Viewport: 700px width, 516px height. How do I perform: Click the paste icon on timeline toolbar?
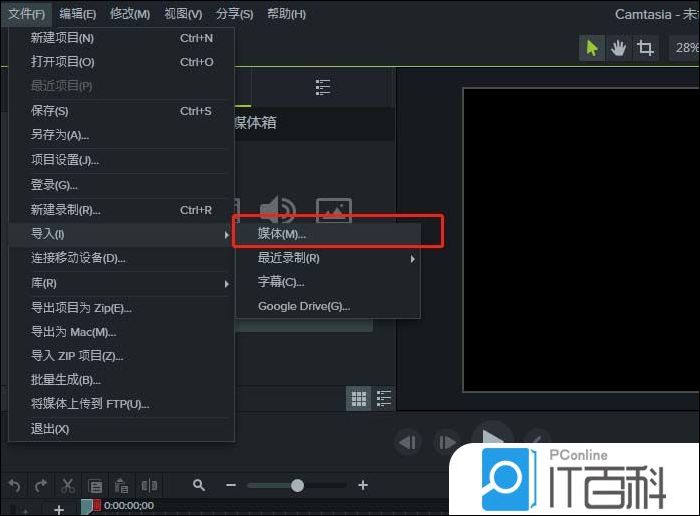pos(121,485)
